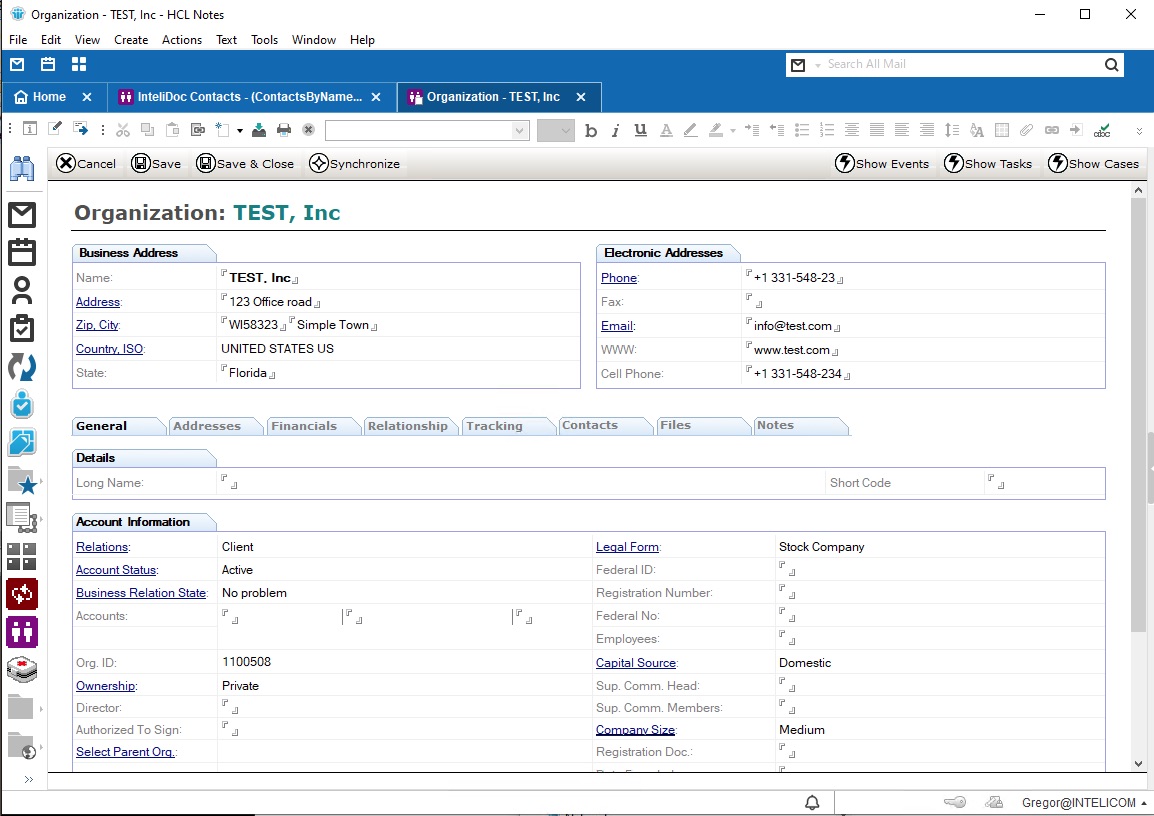This screenshot has height=816, width=1154.
Task: Open the To Do clipboard icon in sidebar
Action: (x=22, y=329)
